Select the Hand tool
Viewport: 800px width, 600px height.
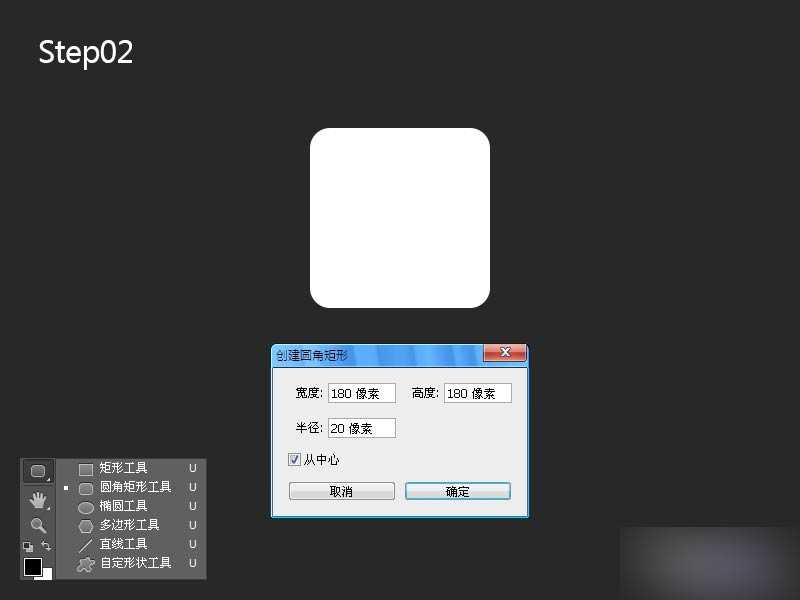coord(38,500)
